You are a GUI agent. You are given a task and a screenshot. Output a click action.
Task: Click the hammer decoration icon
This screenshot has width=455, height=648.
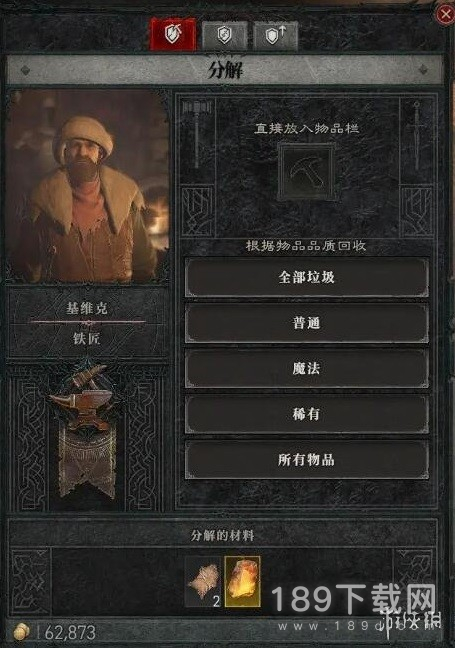(197, 134)
